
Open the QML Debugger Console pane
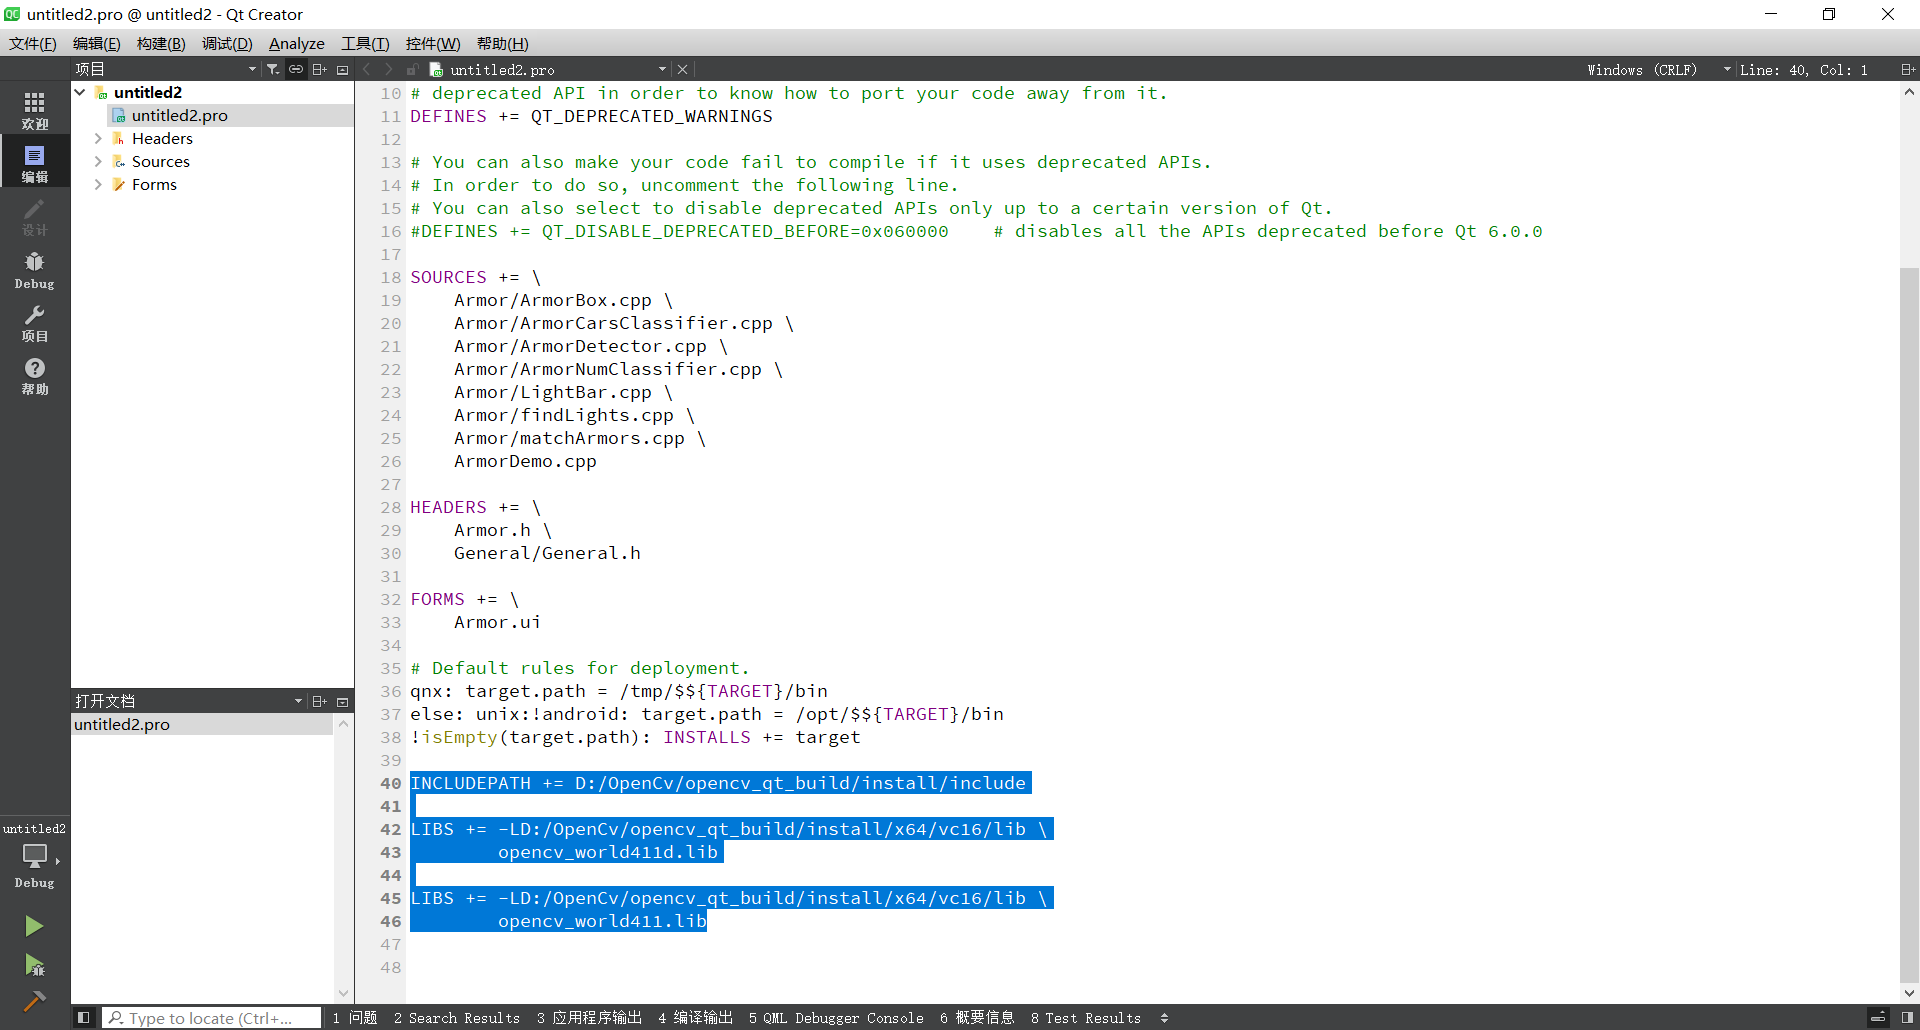[x=836, y=1018]
